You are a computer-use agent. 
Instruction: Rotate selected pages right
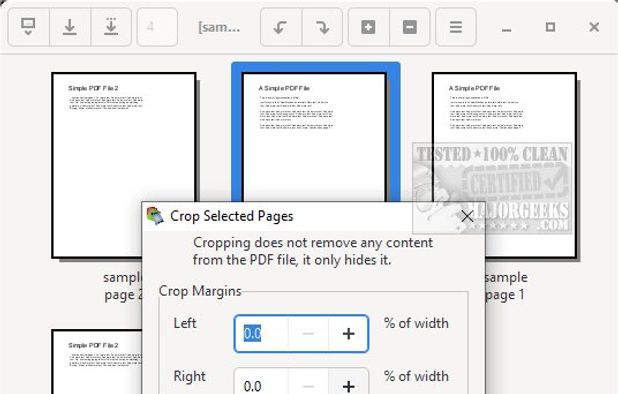pyautogui.click(x=322, y=27)
